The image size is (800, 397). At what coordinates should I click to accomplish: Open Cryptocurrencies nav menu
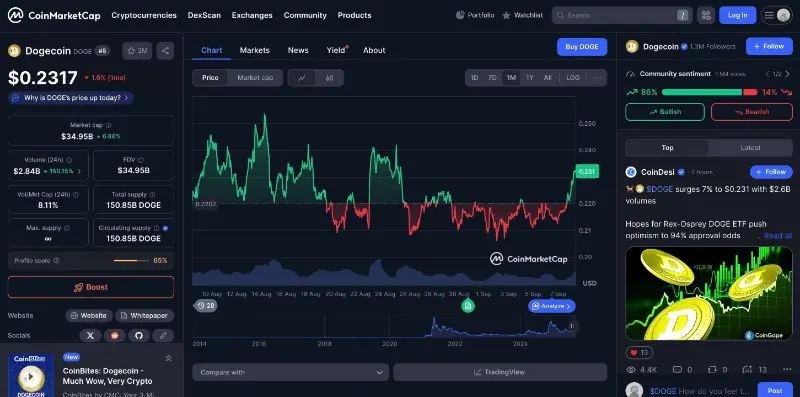pos(144,15)
